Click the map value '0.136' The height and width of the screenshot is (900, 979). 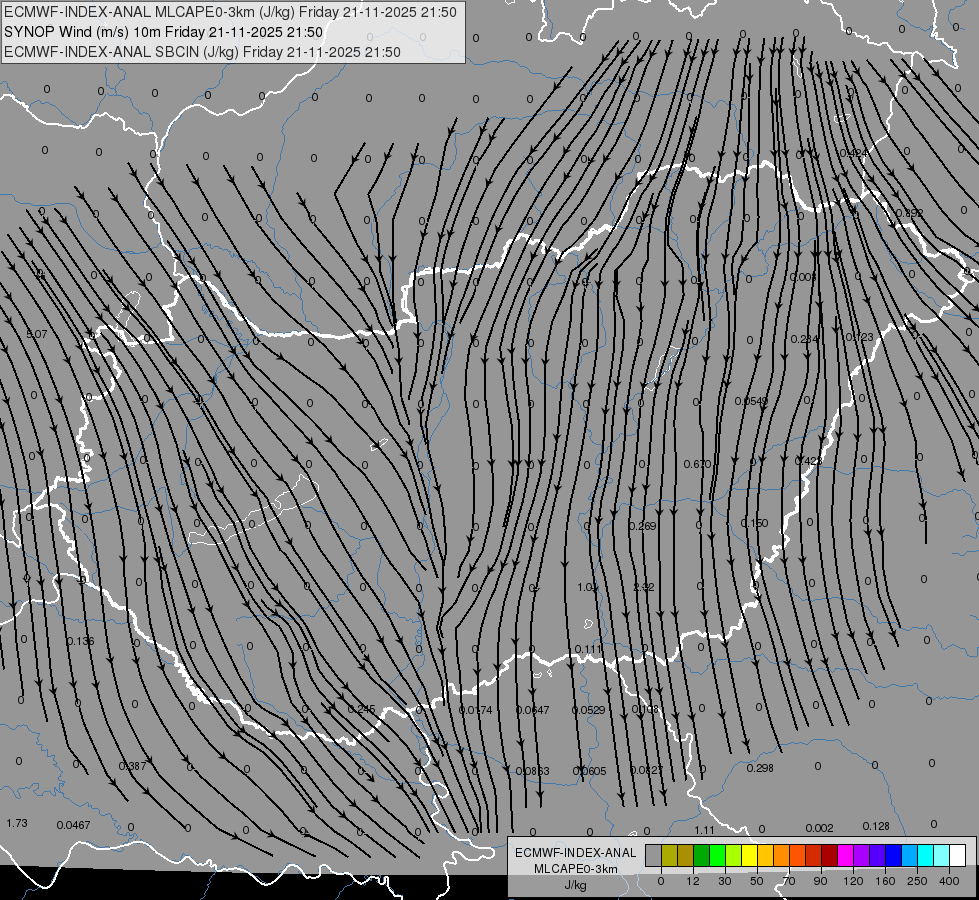click(x=80, y=641)
